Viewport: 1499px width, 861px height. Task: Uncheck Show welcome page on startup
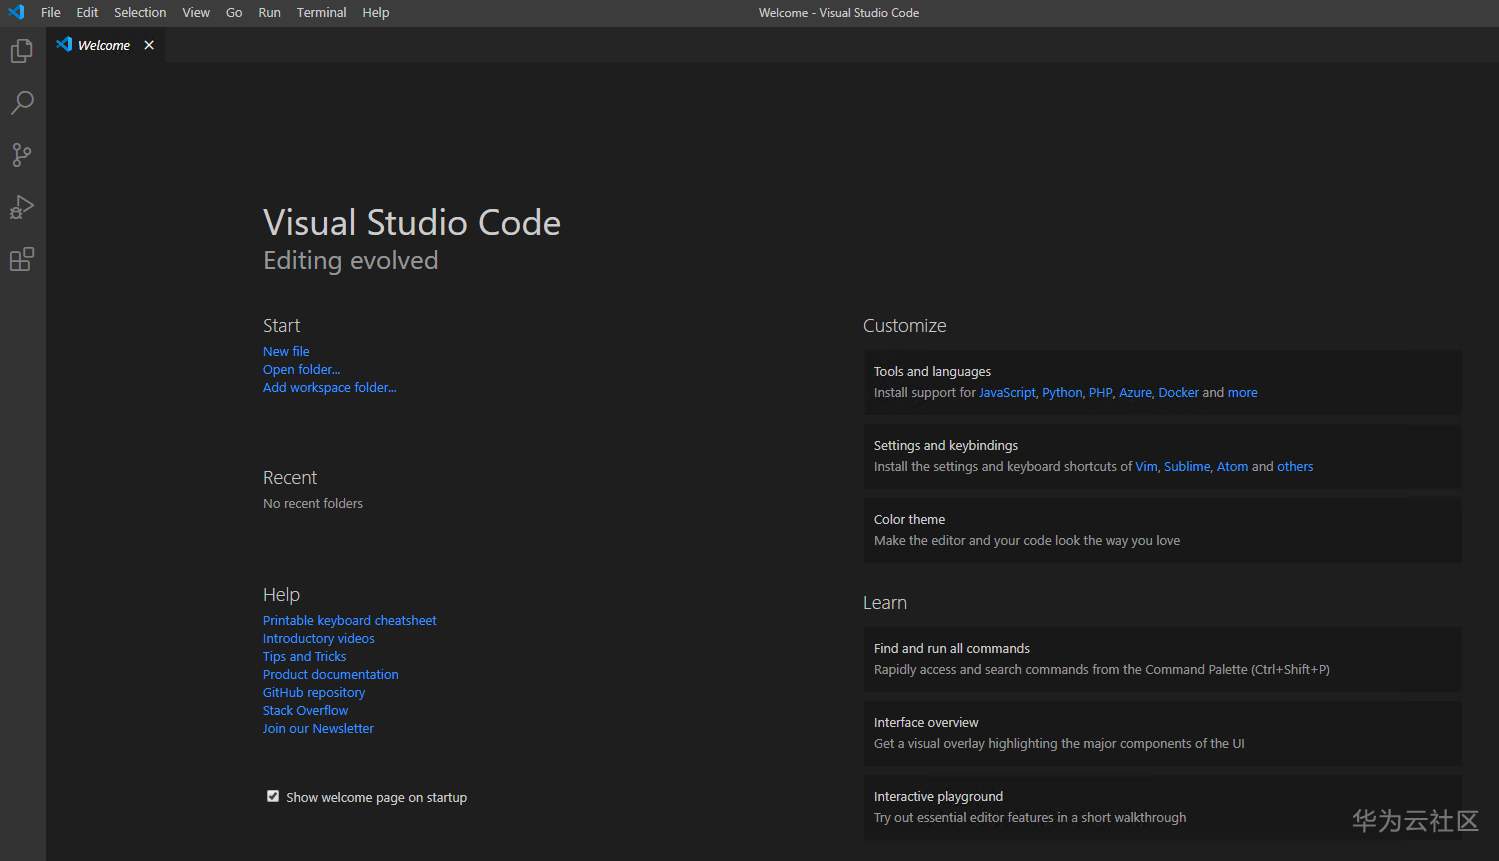(273, 796)
